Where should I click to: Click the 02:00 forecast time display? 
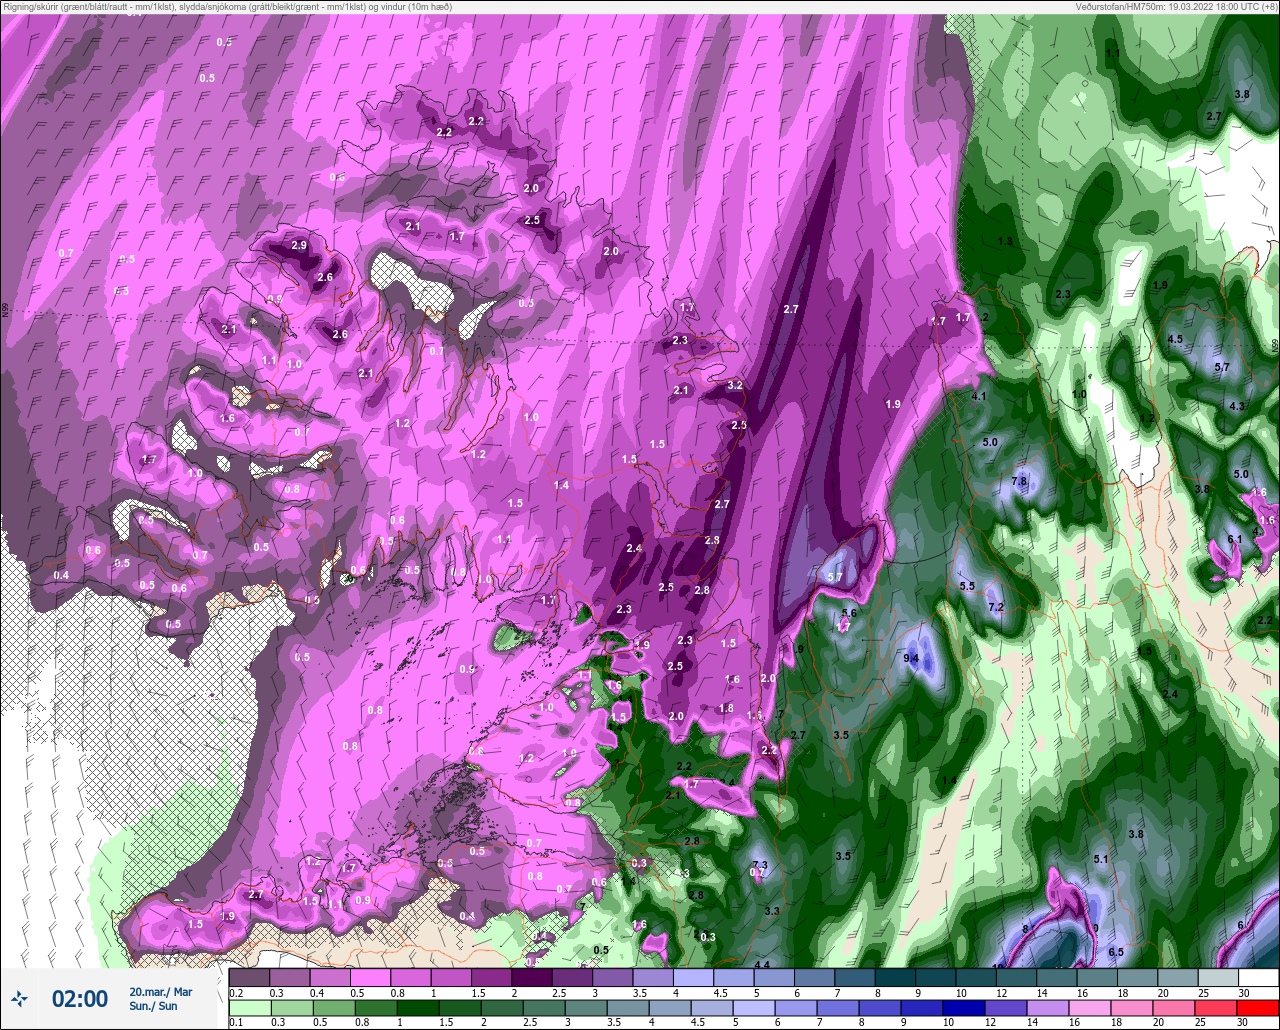pyautogui.click(x=80, y=998)
